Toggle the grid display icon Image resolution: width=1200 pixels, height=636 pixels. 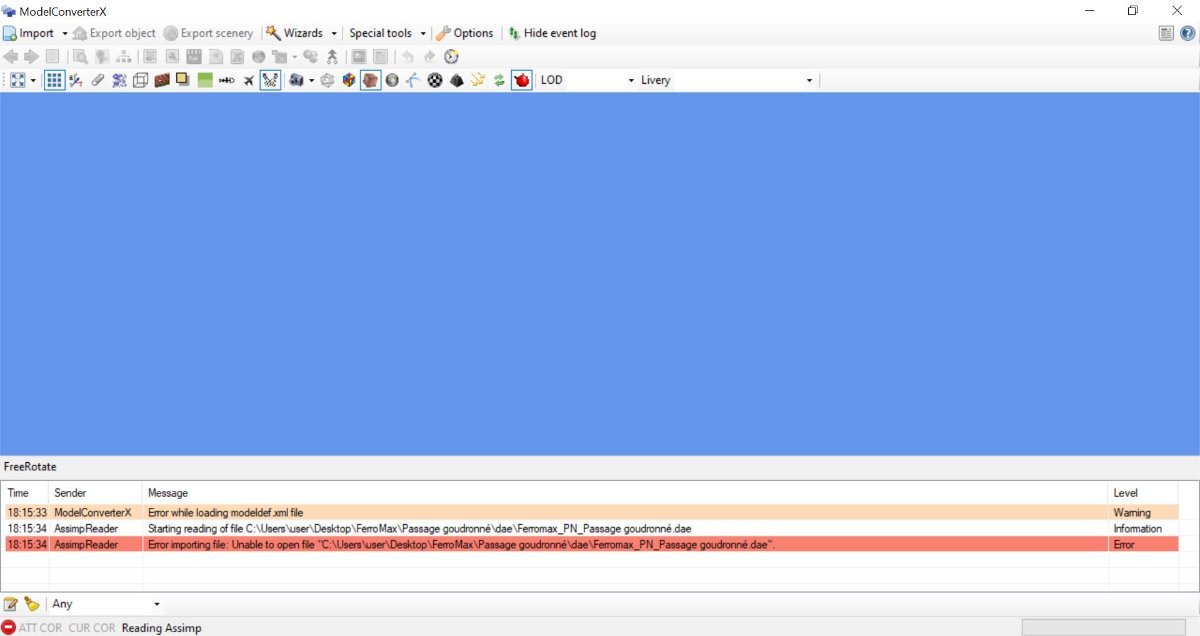tap(53, 80)
